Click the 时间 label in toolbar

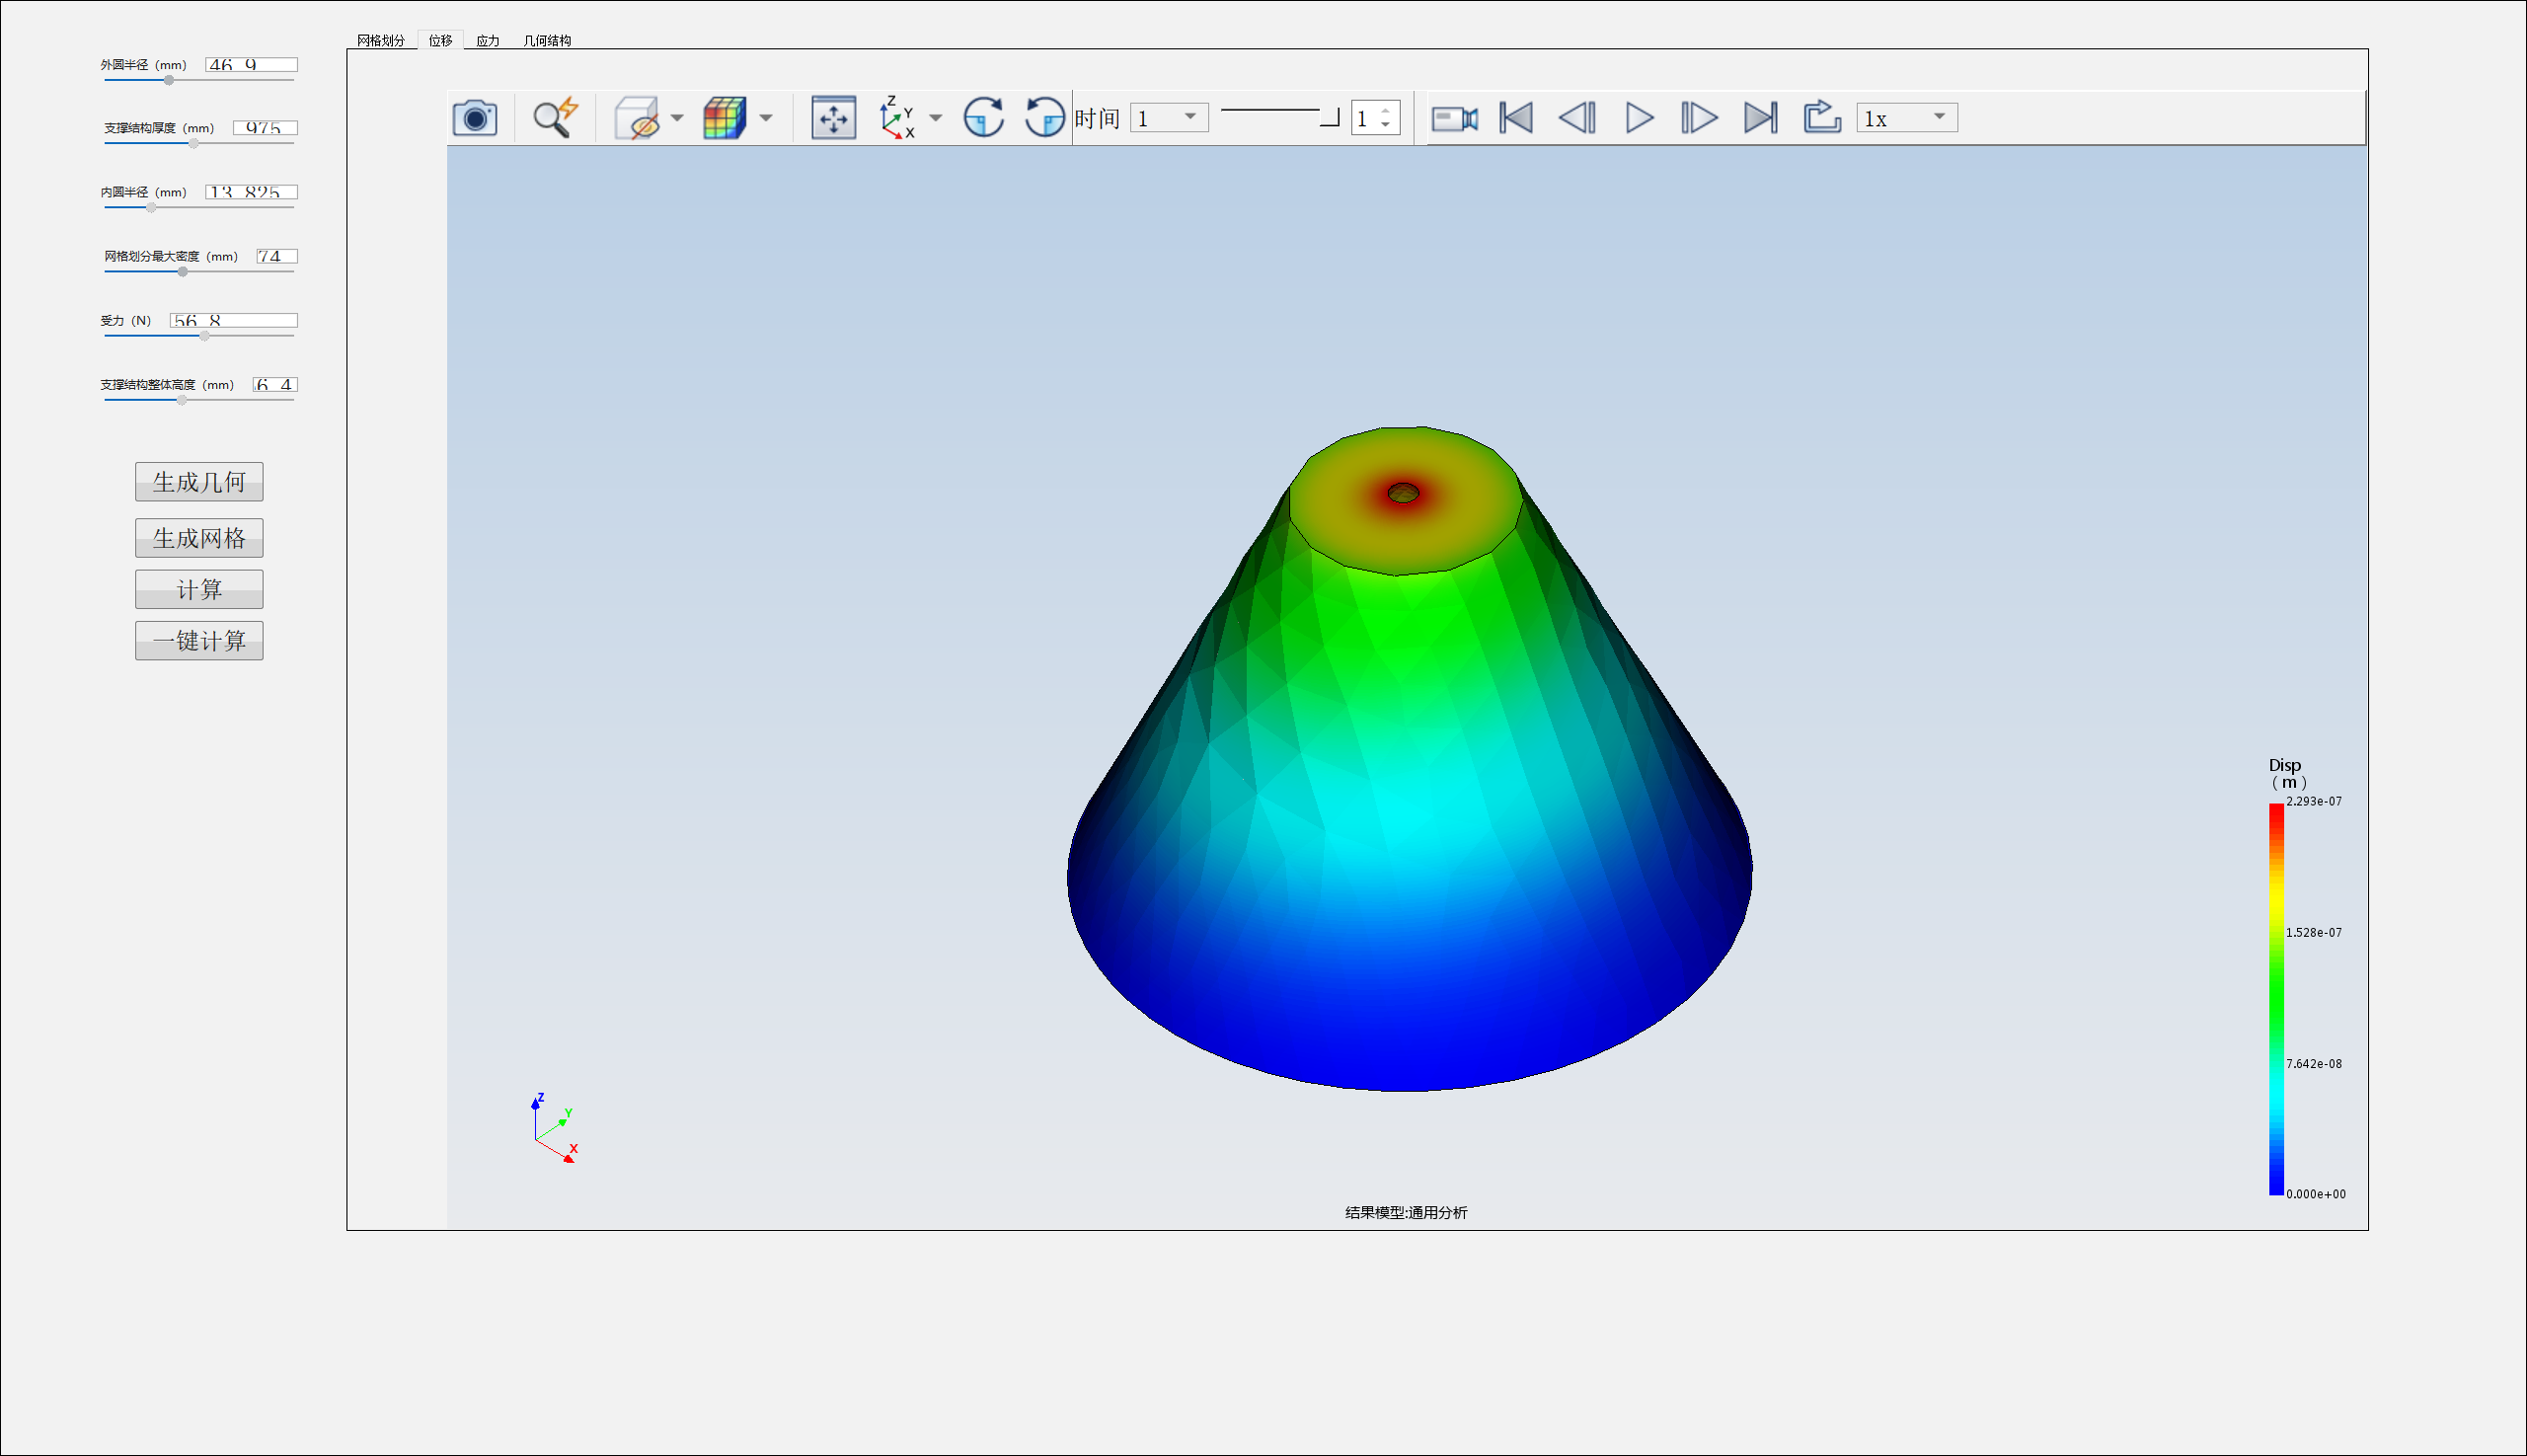point(1097,119)
